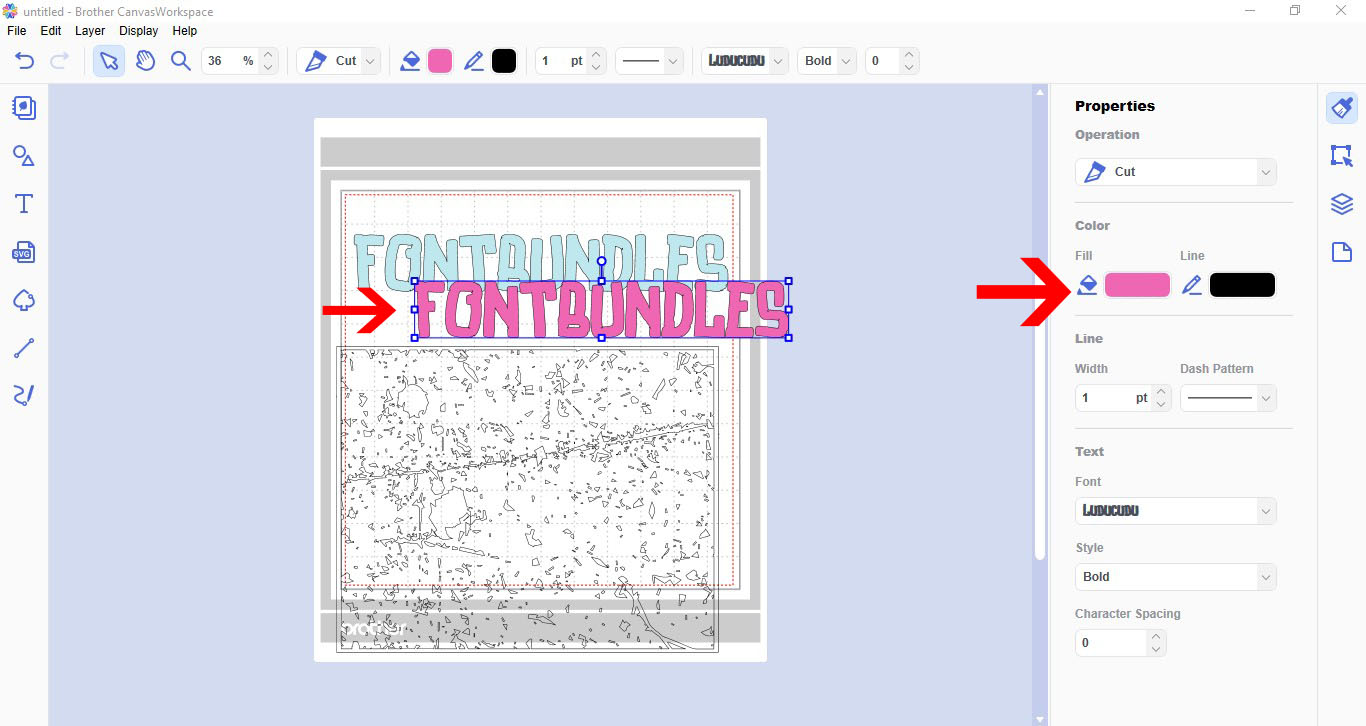
Task: Open the zoom magnifier tool
Action: click(x=181, y=60)
